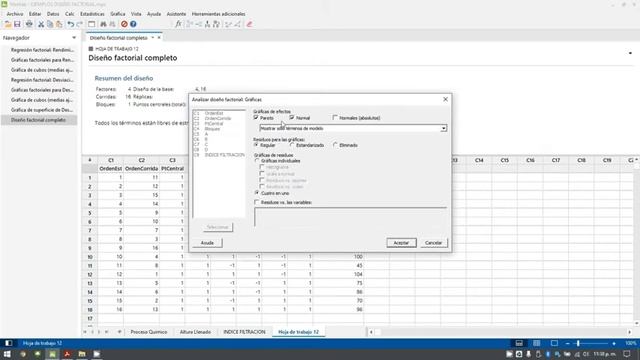Viewport: 640px width, 360px height.
Task: Open Find with the binoculars icon
Action: [103, 24]
